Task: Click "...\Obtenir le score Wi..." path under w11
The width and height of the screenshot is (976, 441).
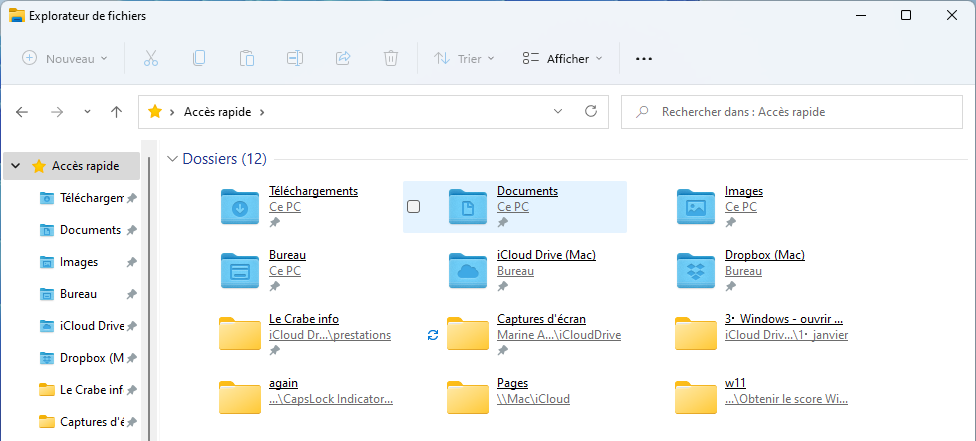Action: pos(787,399)
